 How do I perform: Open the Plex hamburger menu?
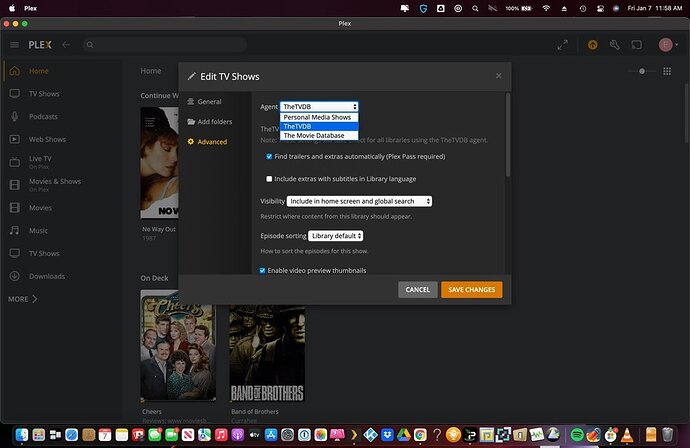15,45
